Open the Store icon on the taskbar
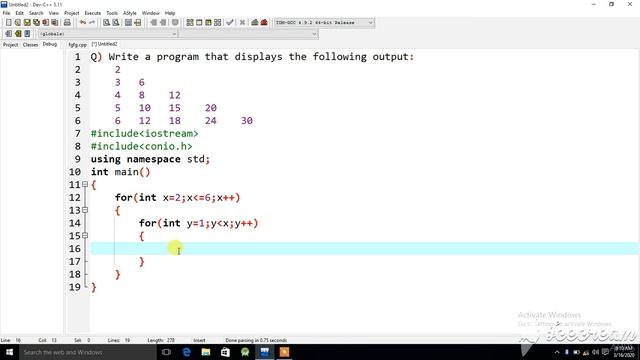This screenshot has height=360, width=640. tap(225, 352)
